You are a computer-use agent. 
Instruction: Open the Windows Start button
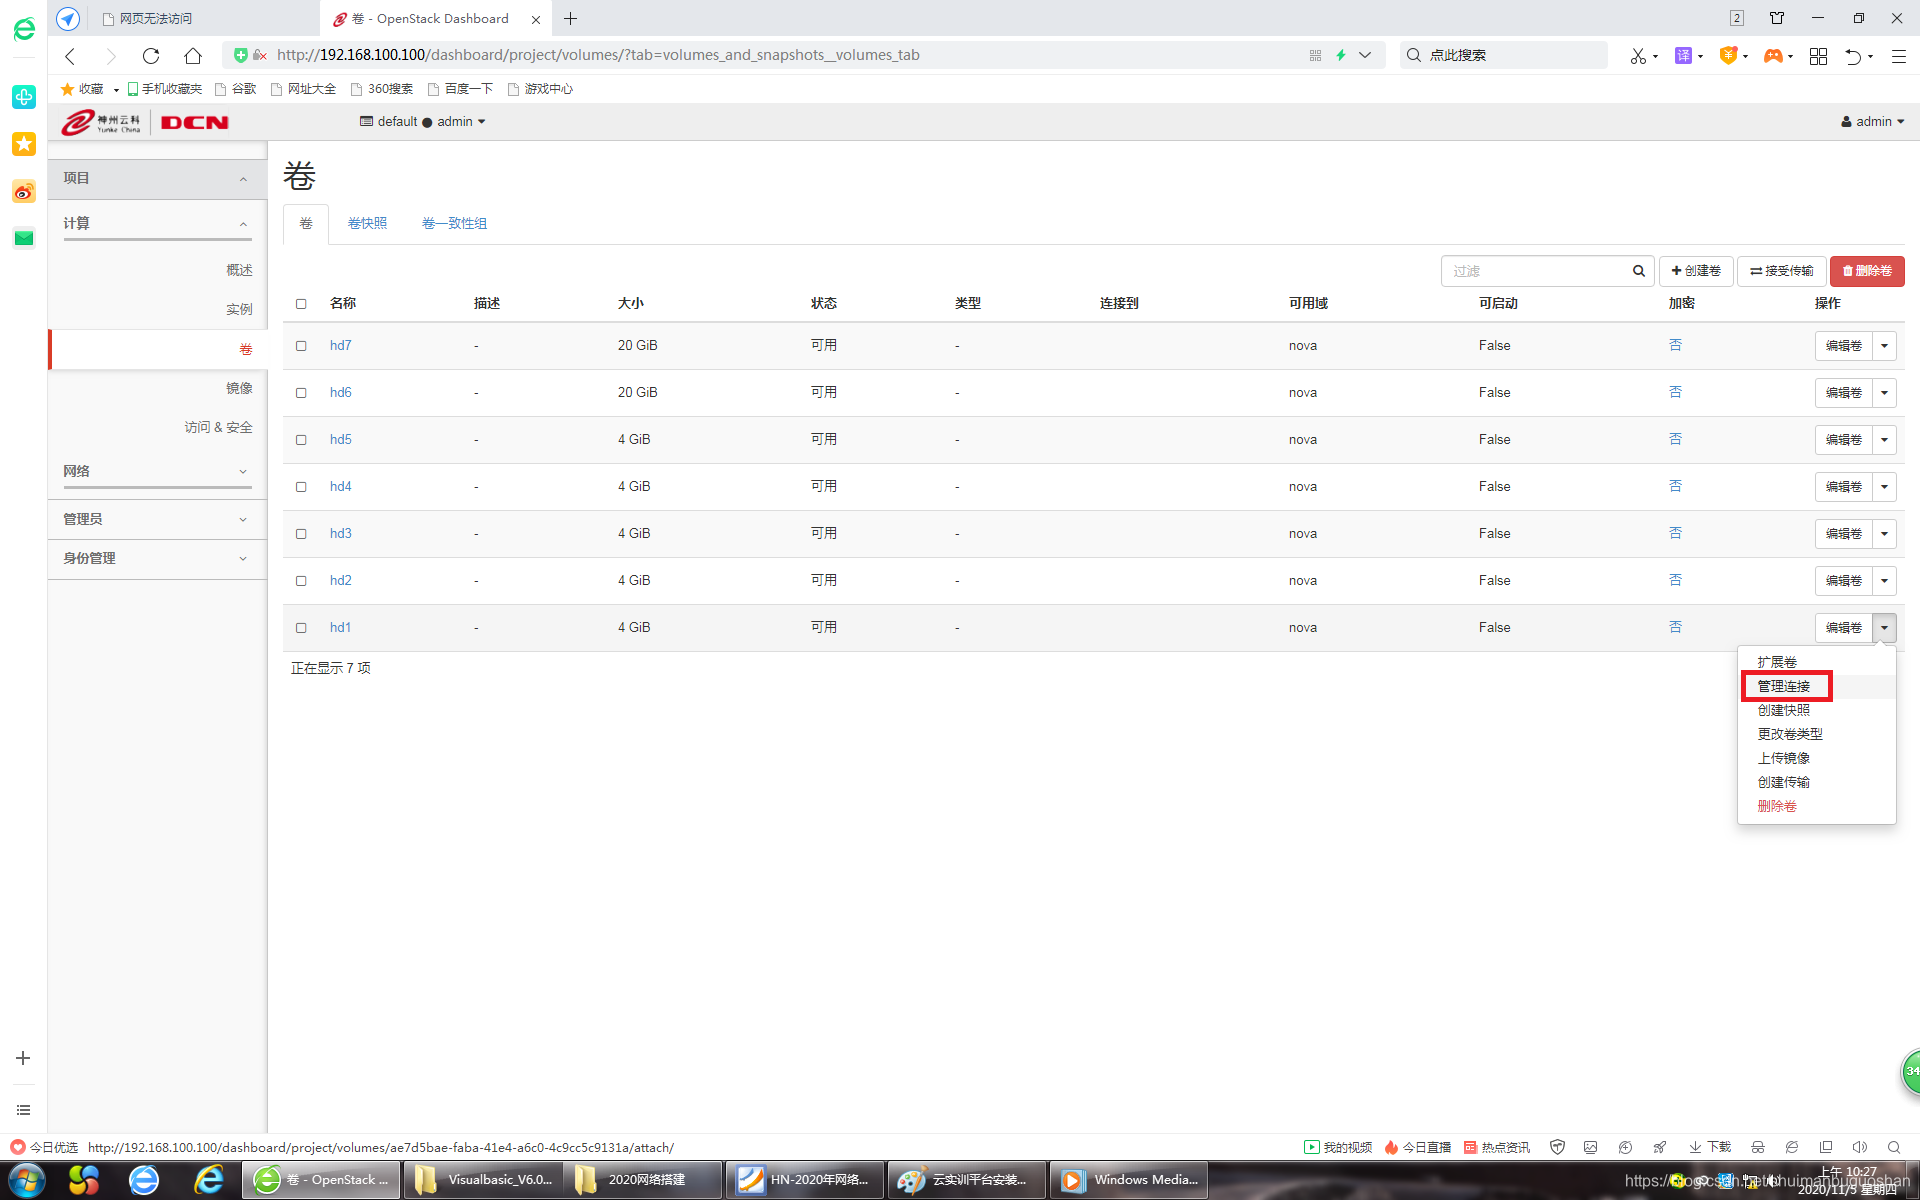pos(27,1180)
